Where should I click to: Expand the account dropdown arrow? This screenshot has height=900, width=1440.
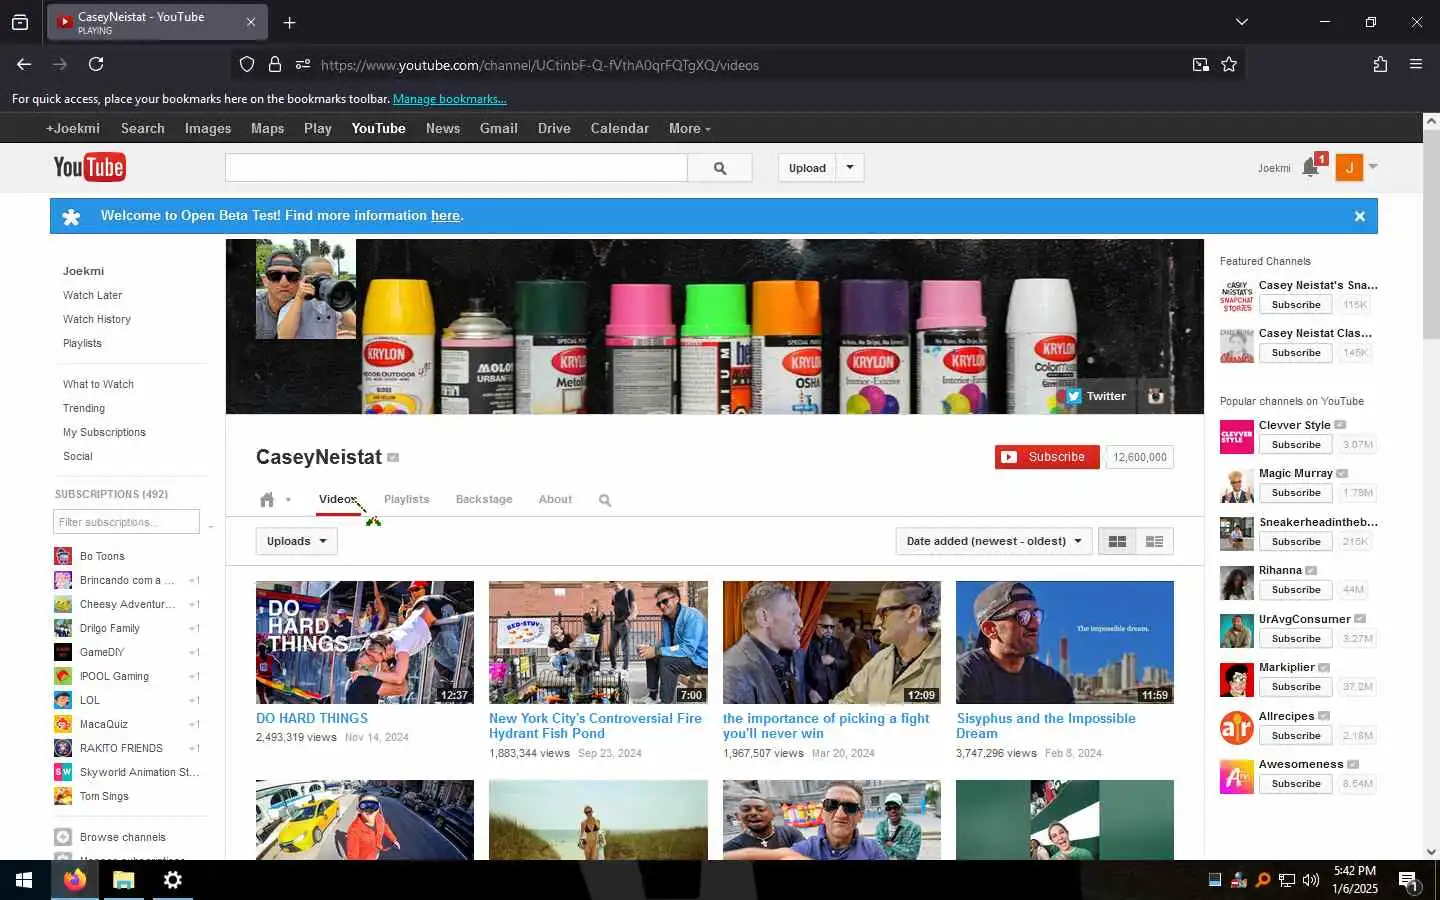1373,167
